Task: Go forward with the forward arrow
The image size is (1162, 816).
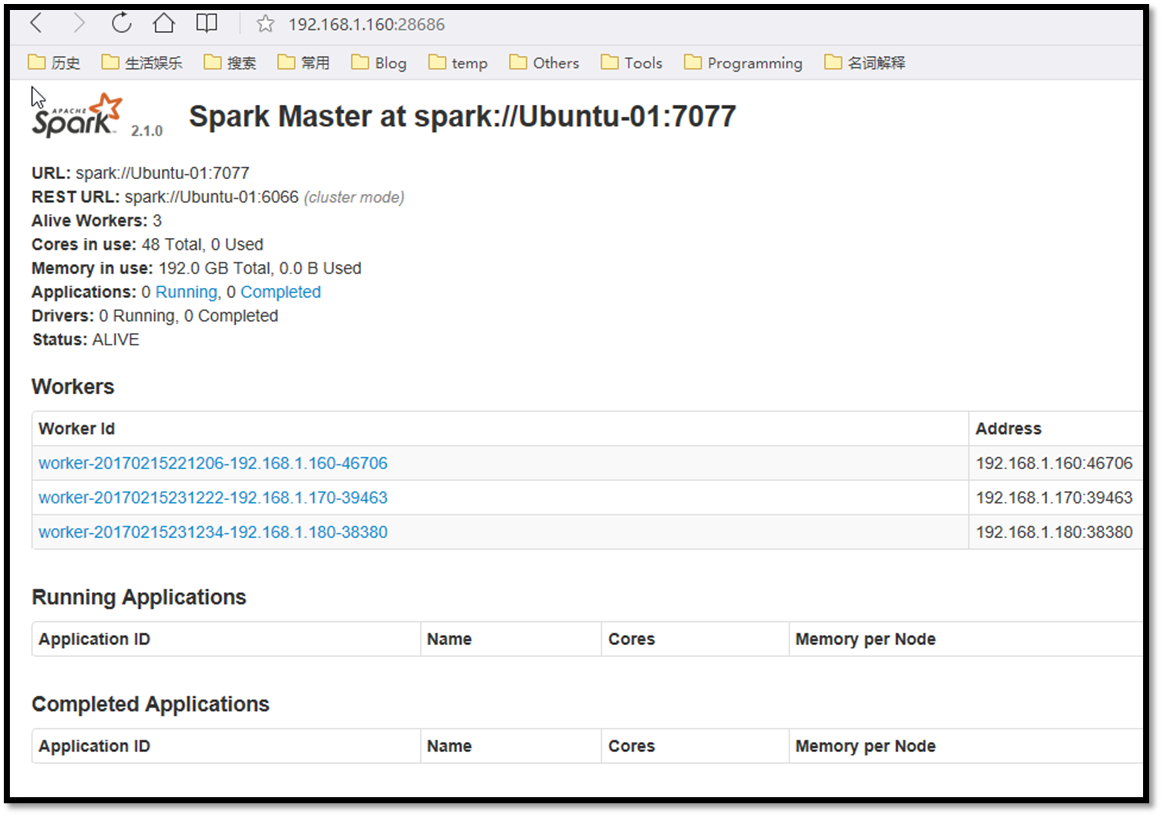Action: pos(79,24)
